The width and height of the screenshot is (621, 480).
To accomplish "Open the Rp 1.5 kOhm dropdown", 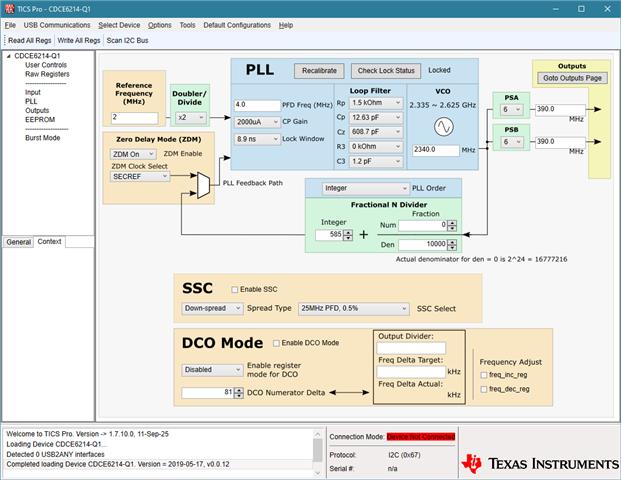I will click(x=376, y=103).
